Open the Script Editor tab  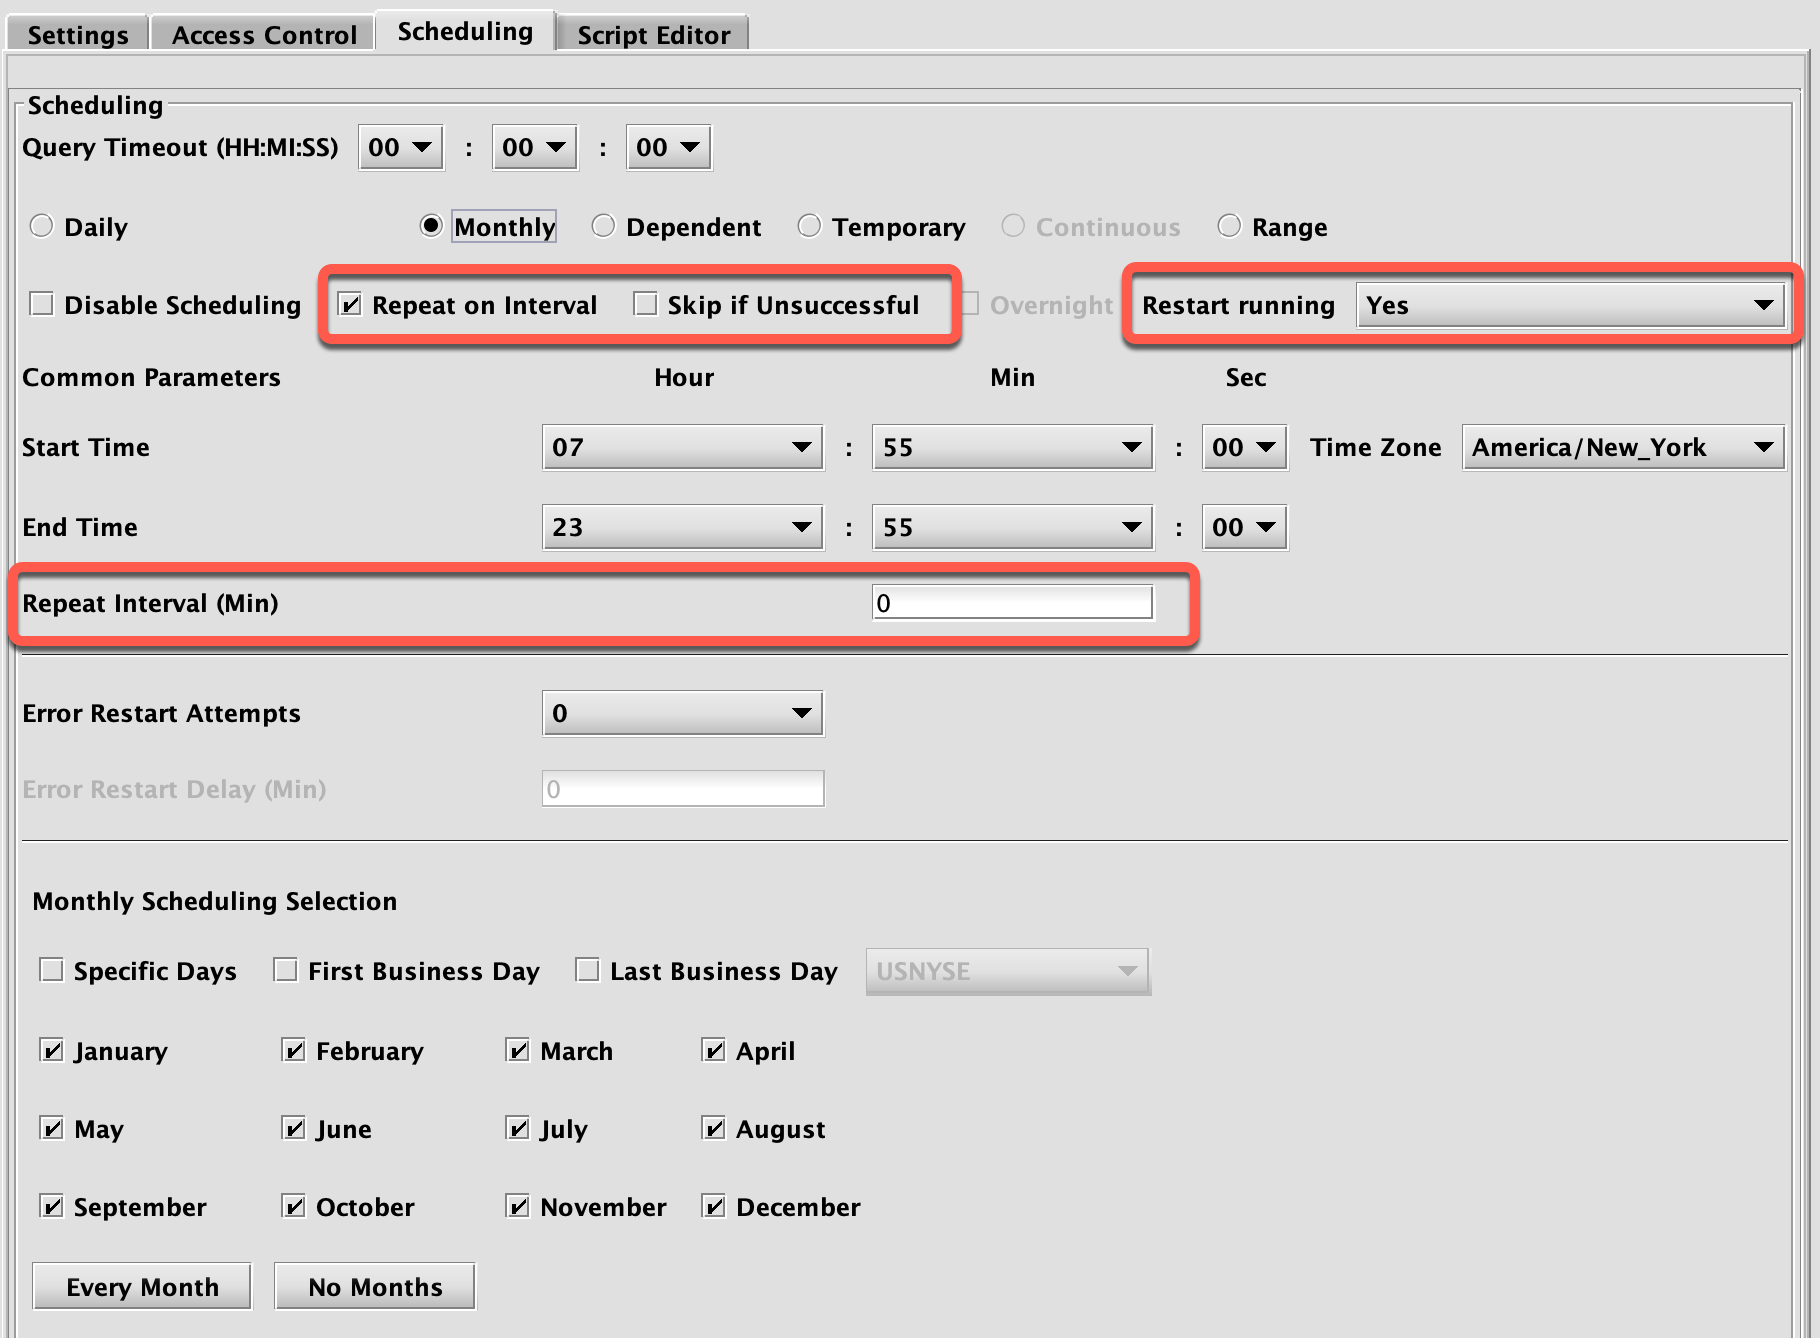pos(653,35)
